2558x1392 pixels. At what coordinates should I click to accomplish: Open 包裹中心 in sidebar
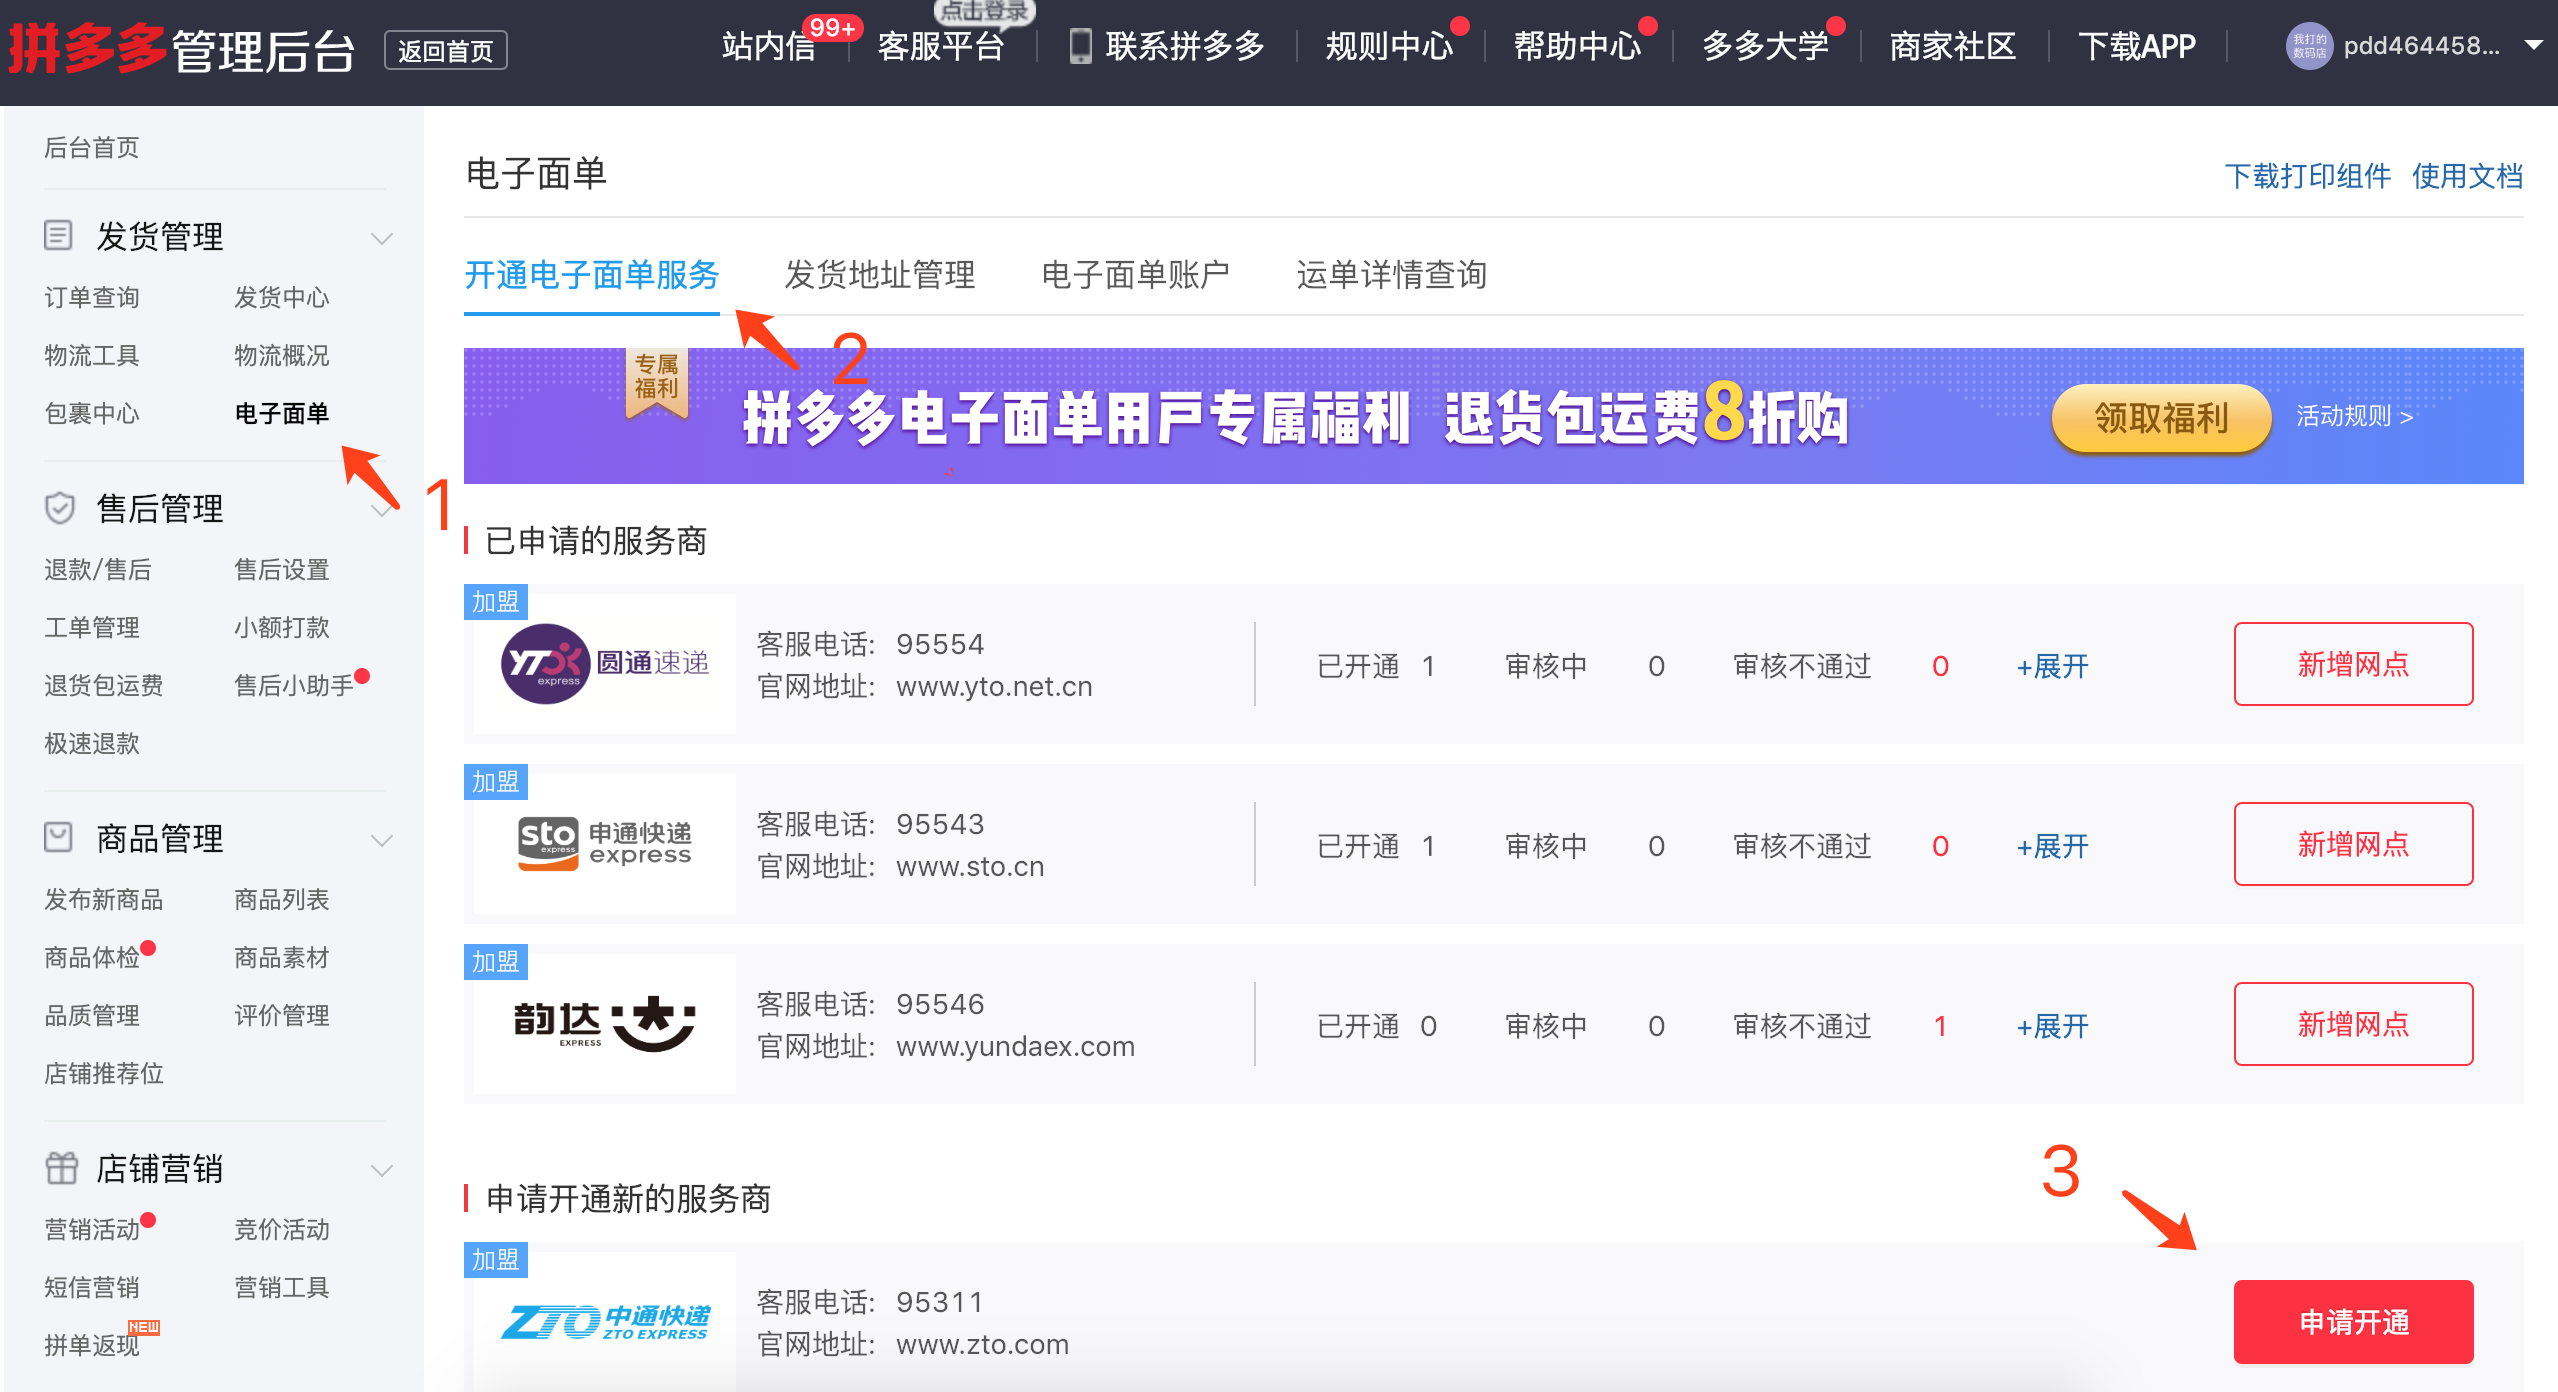pyautogui.click(x=92, y=413)
